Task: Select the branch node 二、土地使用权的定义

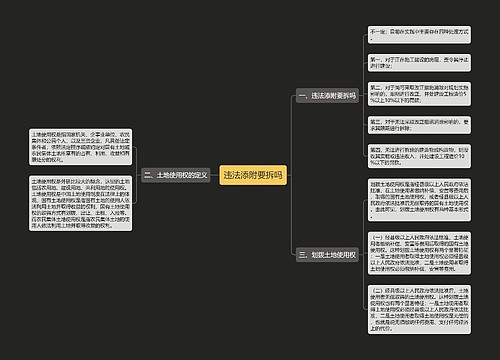Action: coord(176,175)
